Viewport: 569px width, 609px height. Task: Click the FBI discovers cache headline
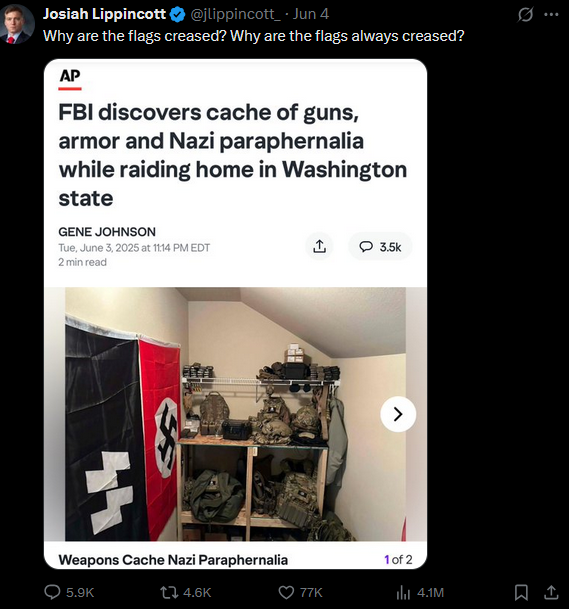click(x=232, y=155)
